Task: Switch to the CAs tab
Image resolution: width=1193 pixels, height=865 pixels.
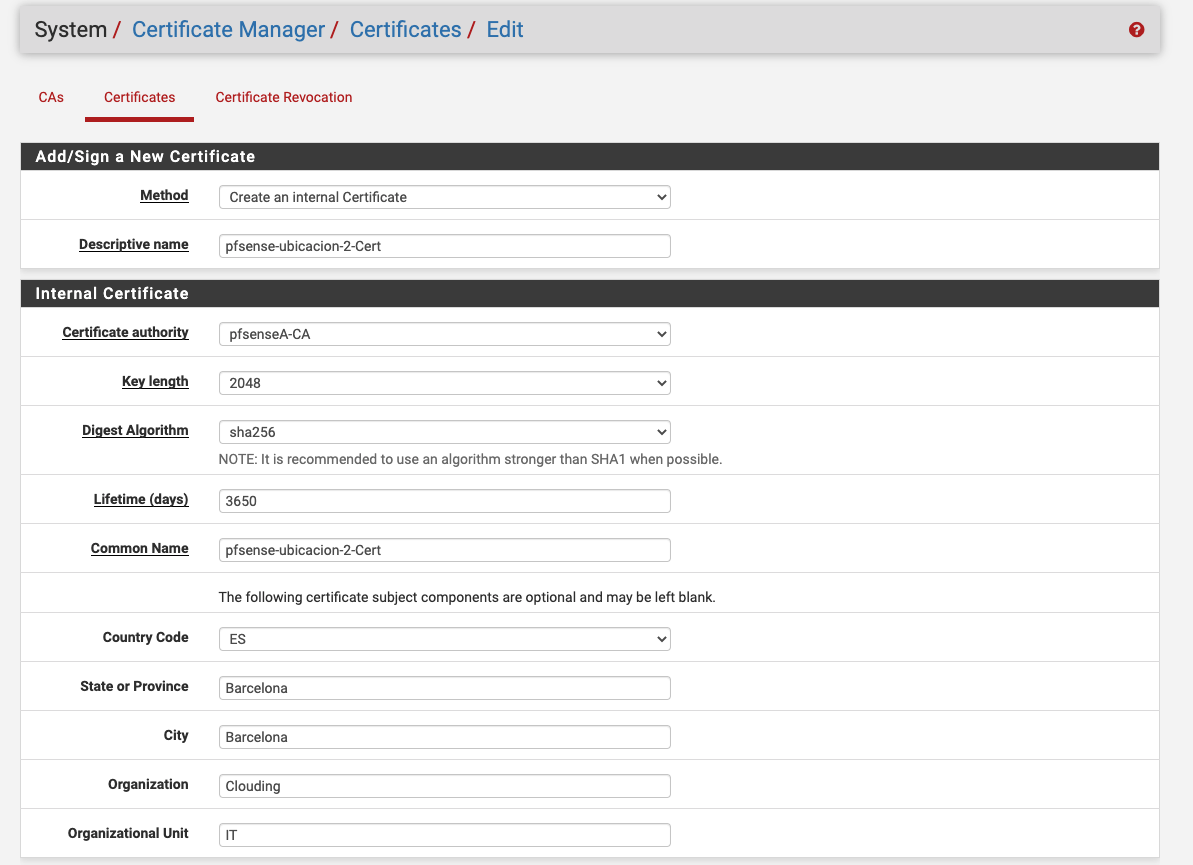Action: click(x=51, y=97)
